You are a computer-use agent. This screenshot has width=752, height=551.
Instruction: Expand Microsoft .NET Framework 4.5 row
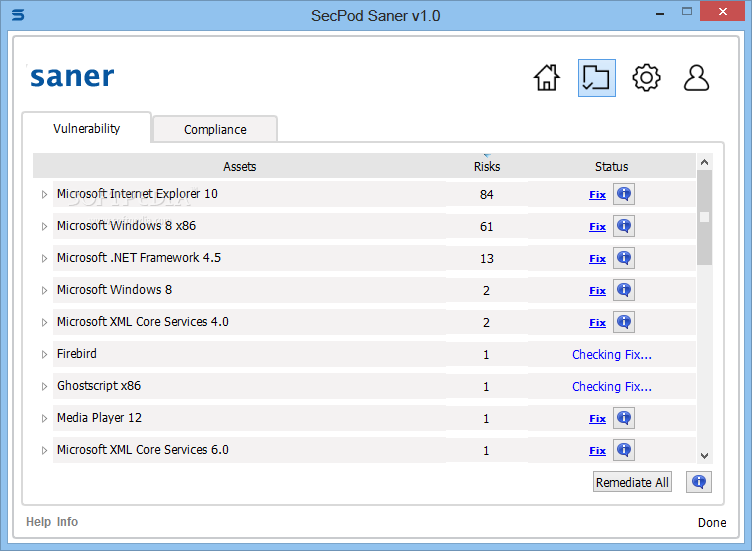(44, 258)
